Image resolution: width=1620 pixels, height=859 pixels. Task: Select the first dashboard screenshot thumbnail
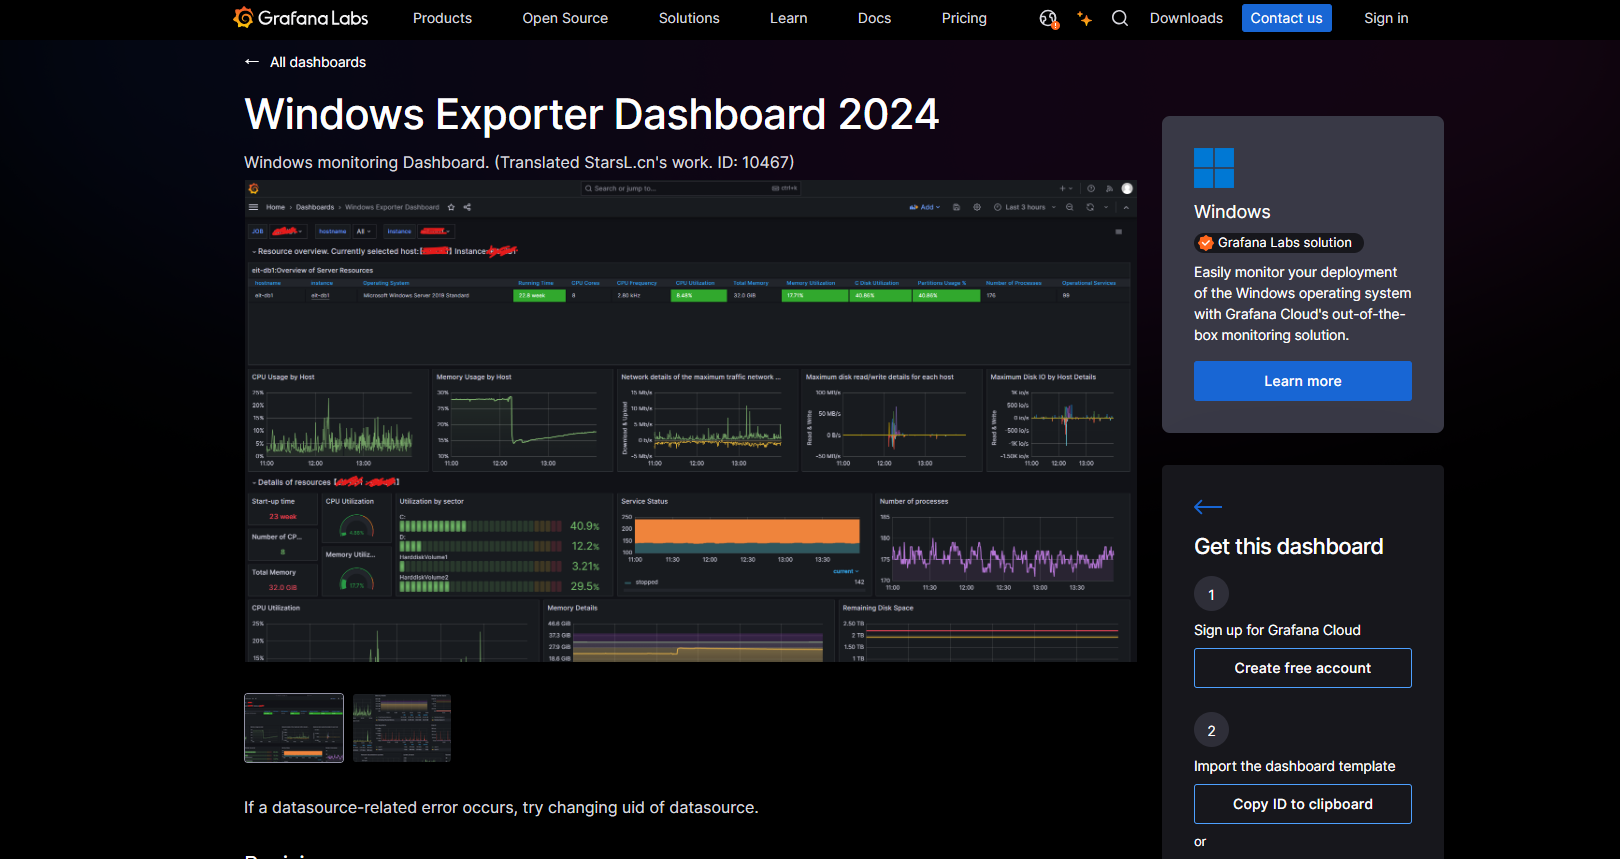(294, 728)
